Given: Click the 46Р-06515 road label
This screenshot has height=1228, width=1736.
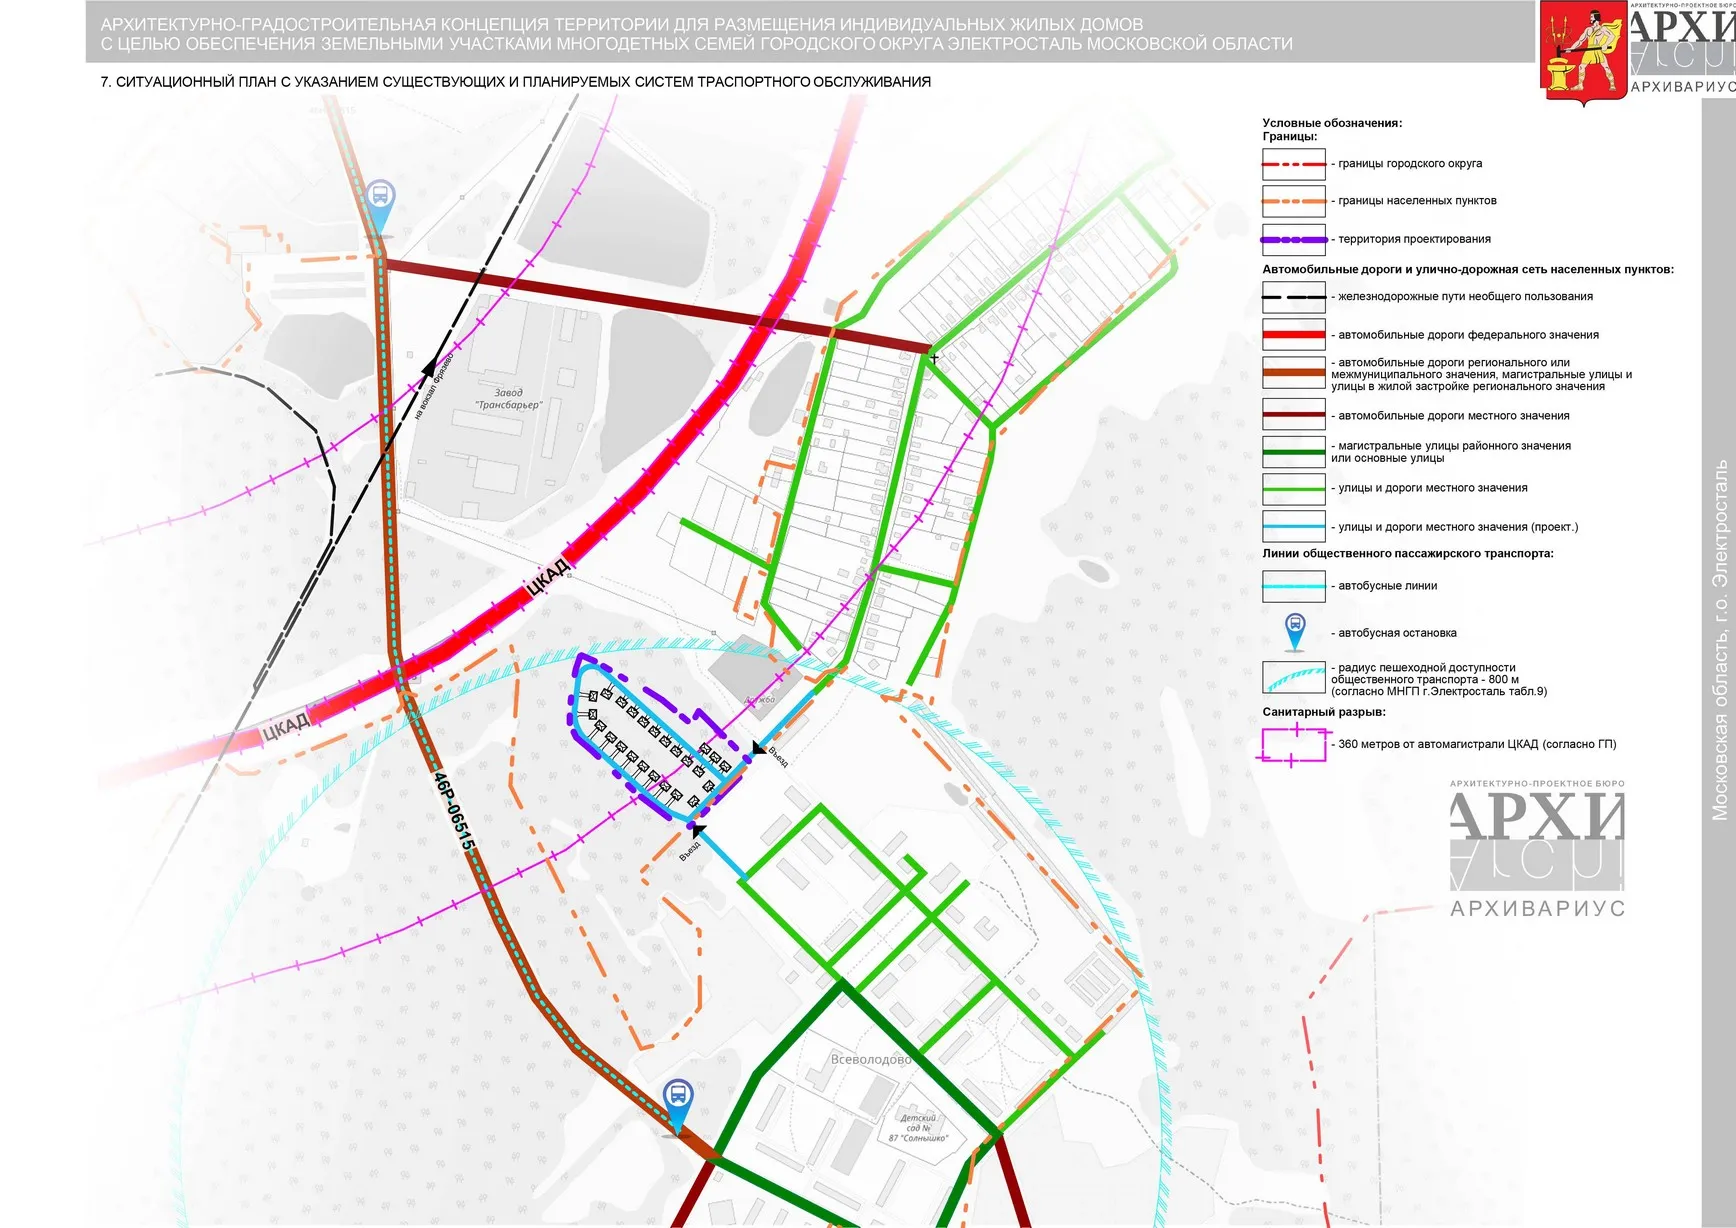Looking at the screenshot, I should coord(453,811).
